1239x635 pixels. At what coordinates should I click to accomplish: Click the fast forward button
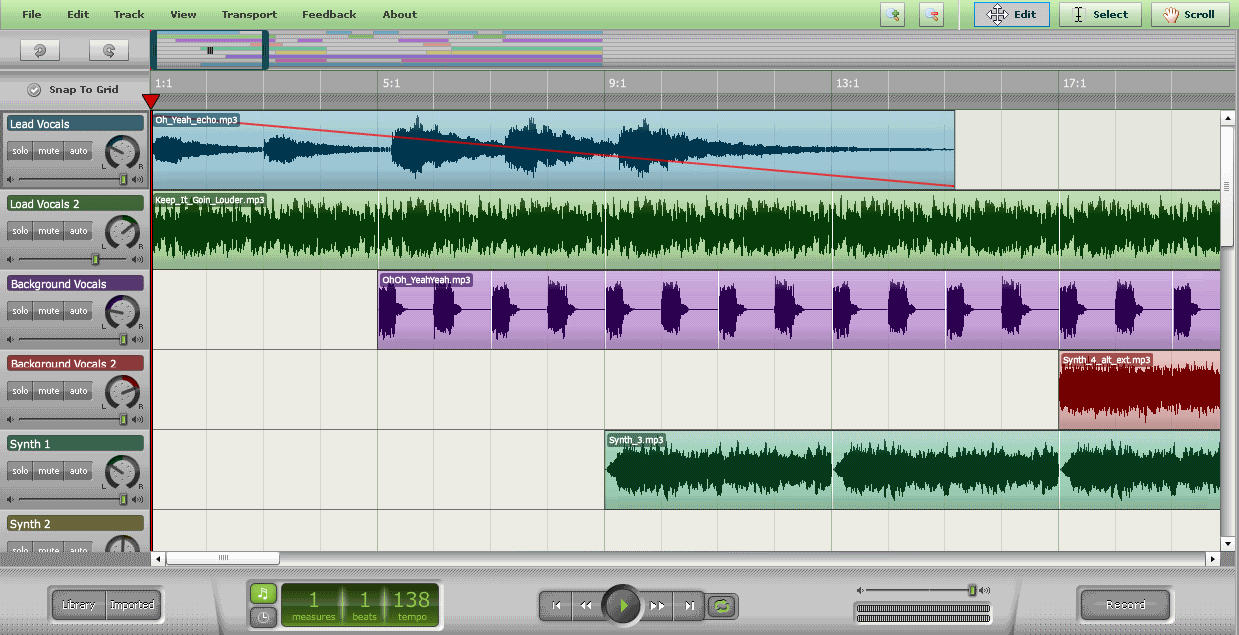657,605
